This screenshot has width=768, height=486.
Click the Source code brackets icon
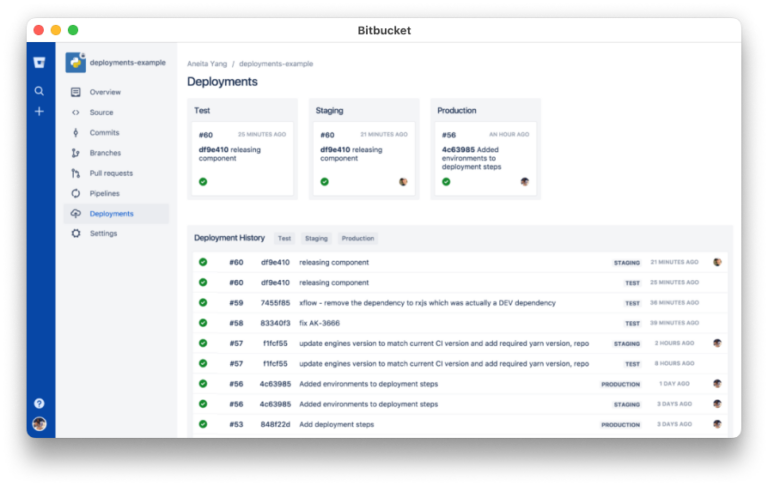point(75,112)
